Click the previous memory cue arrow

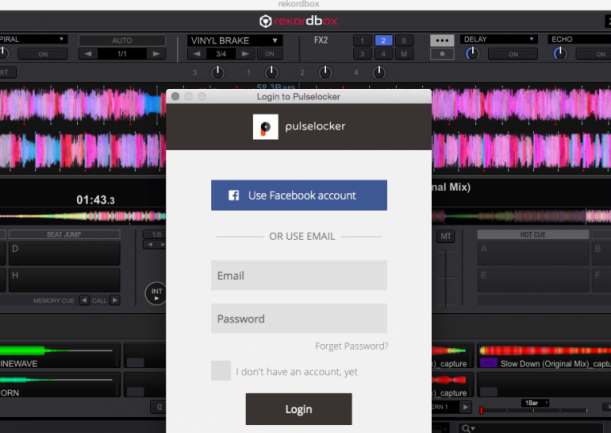click(x=84, y=299)
